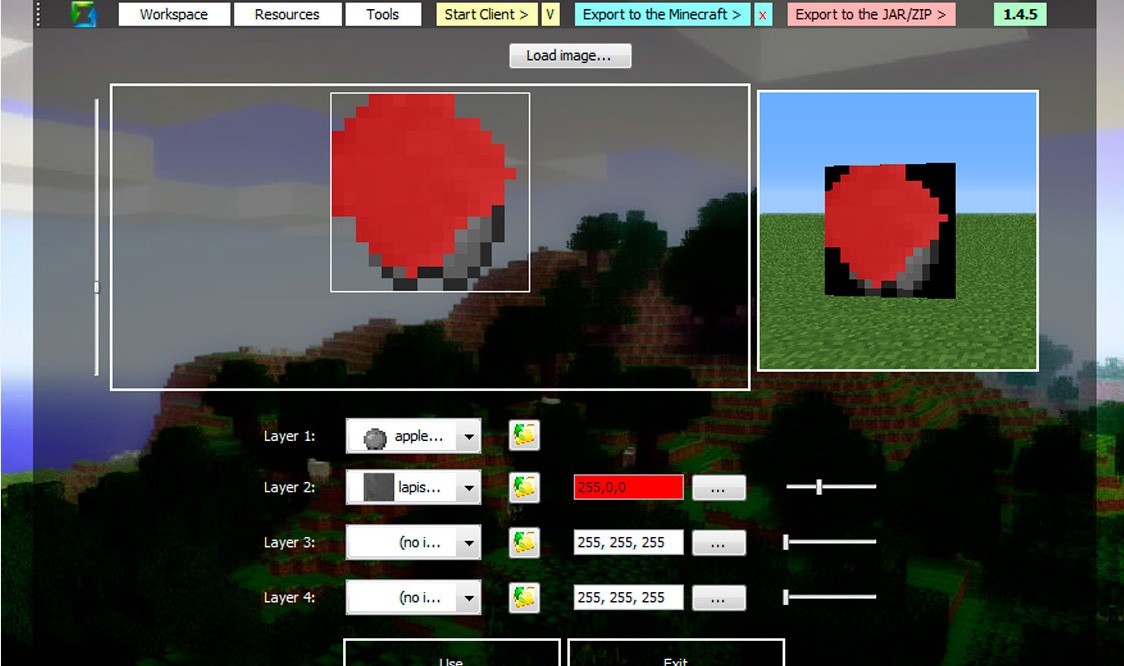Expand the Layer 4 texture dropdown
The width and height of the screenshot is (1124, 666).
pyautogui.click(x=468, y=598)
